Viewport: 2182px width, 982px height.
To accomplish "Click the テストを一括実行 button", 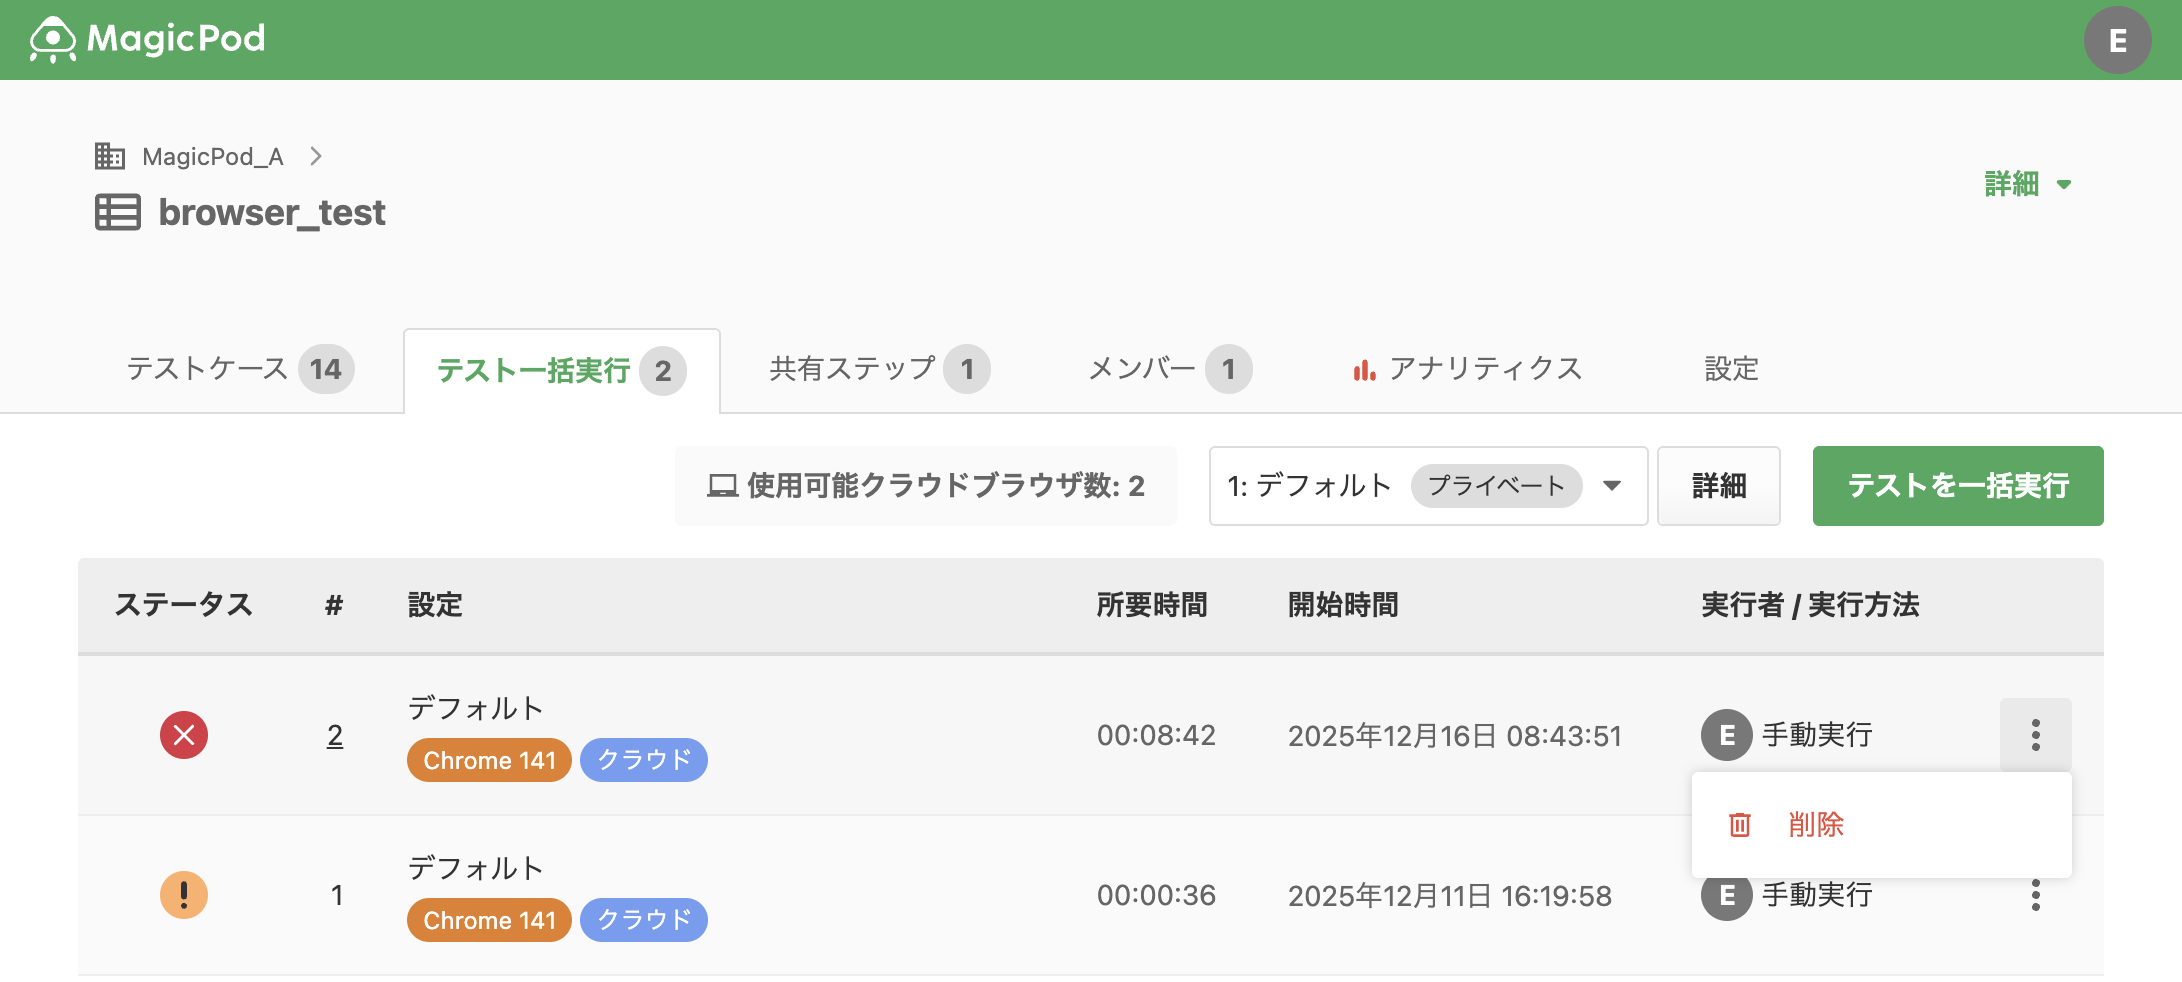I will point(1957,486).
